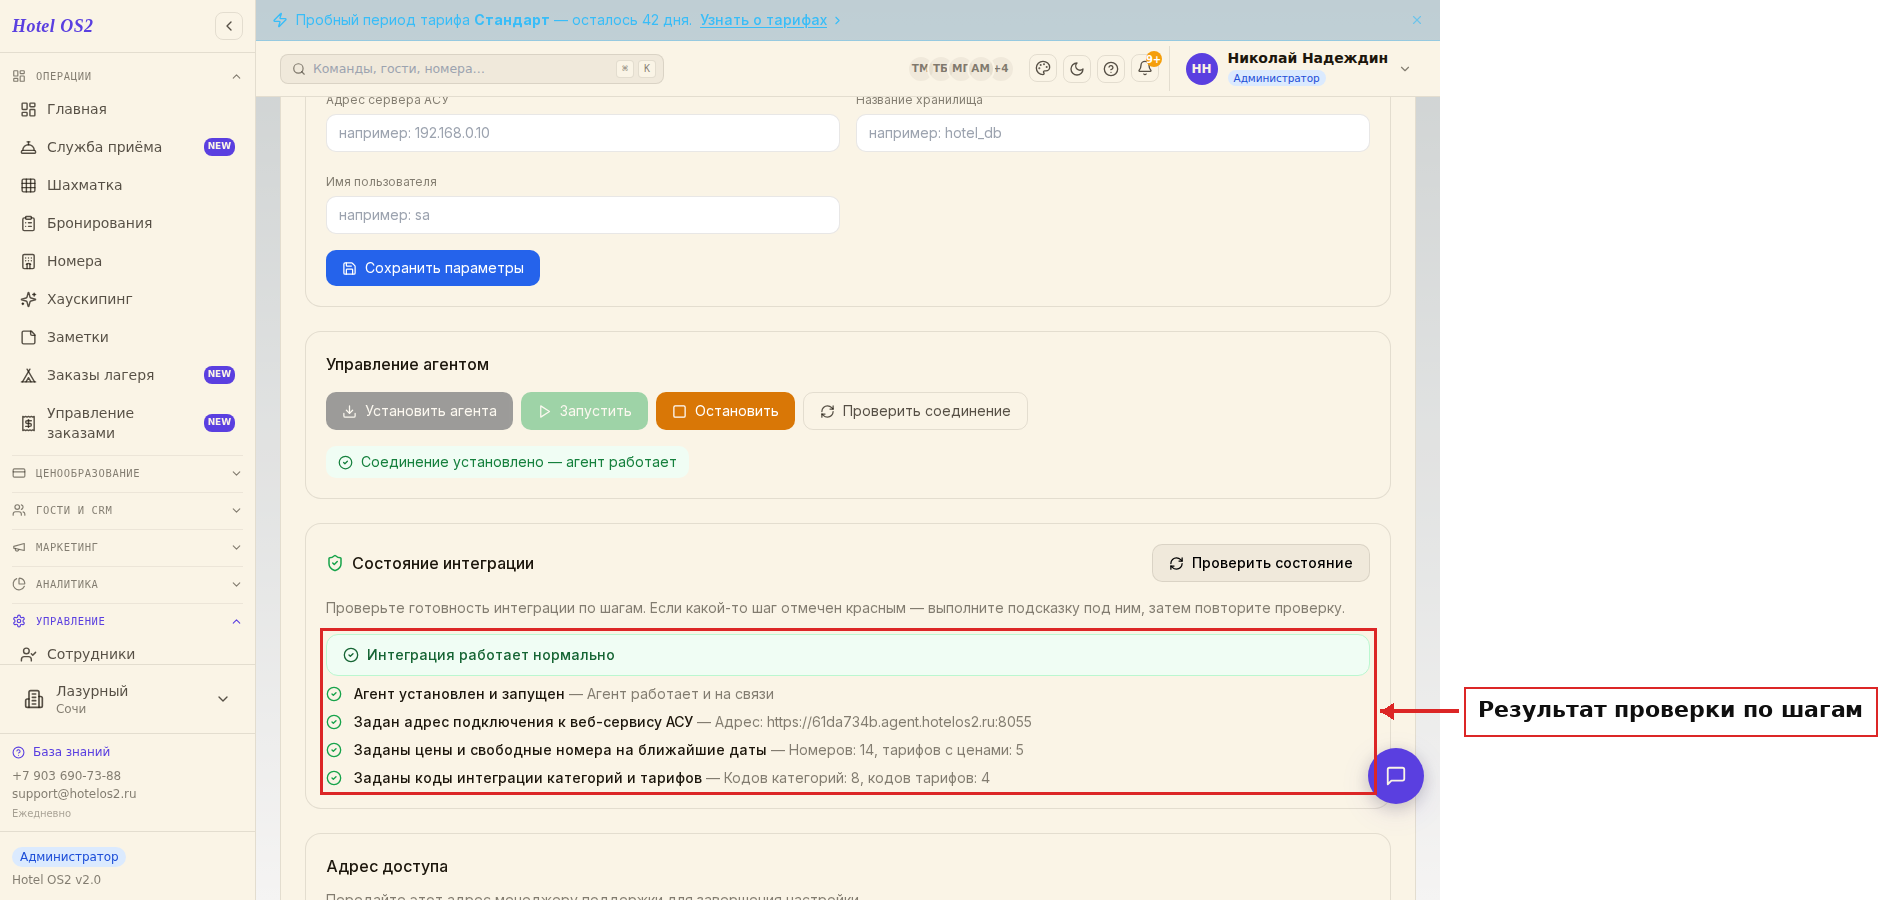Open the theme palette icon
Viewport: 1901px width, 900px height.
(x=1043, y=69)
